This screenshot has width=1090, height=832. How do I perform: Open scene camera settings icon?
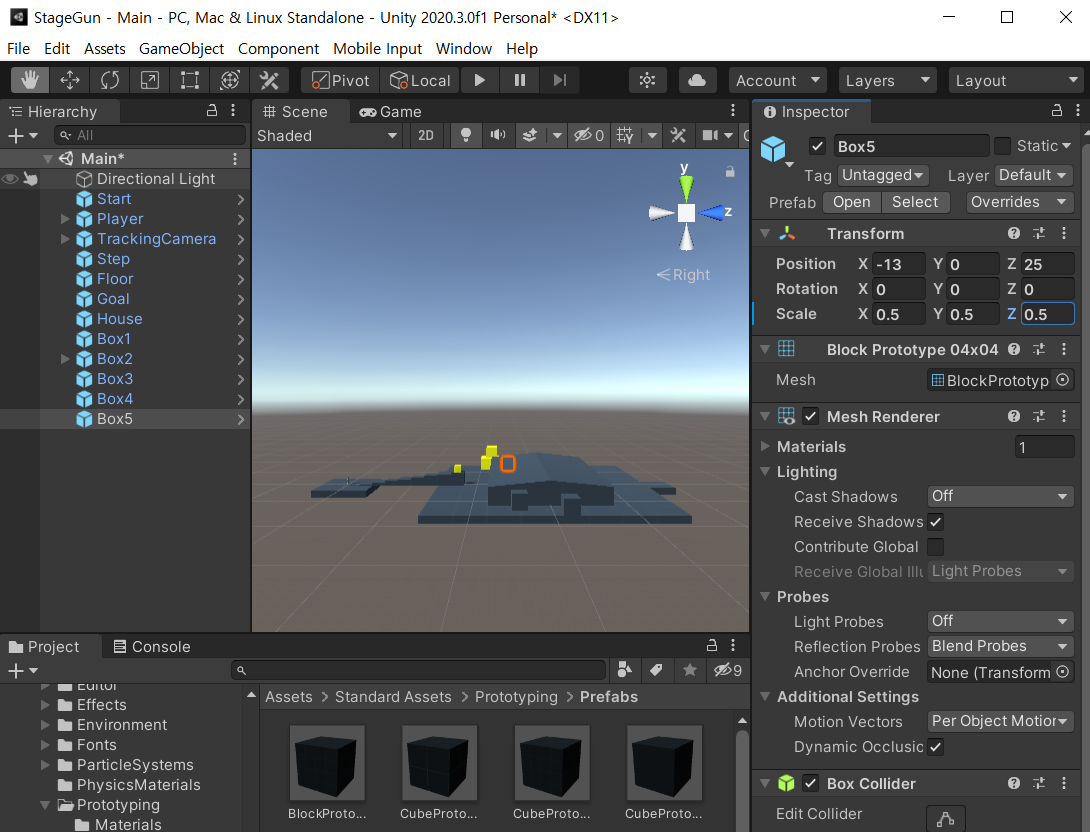(x=710, y=136)
